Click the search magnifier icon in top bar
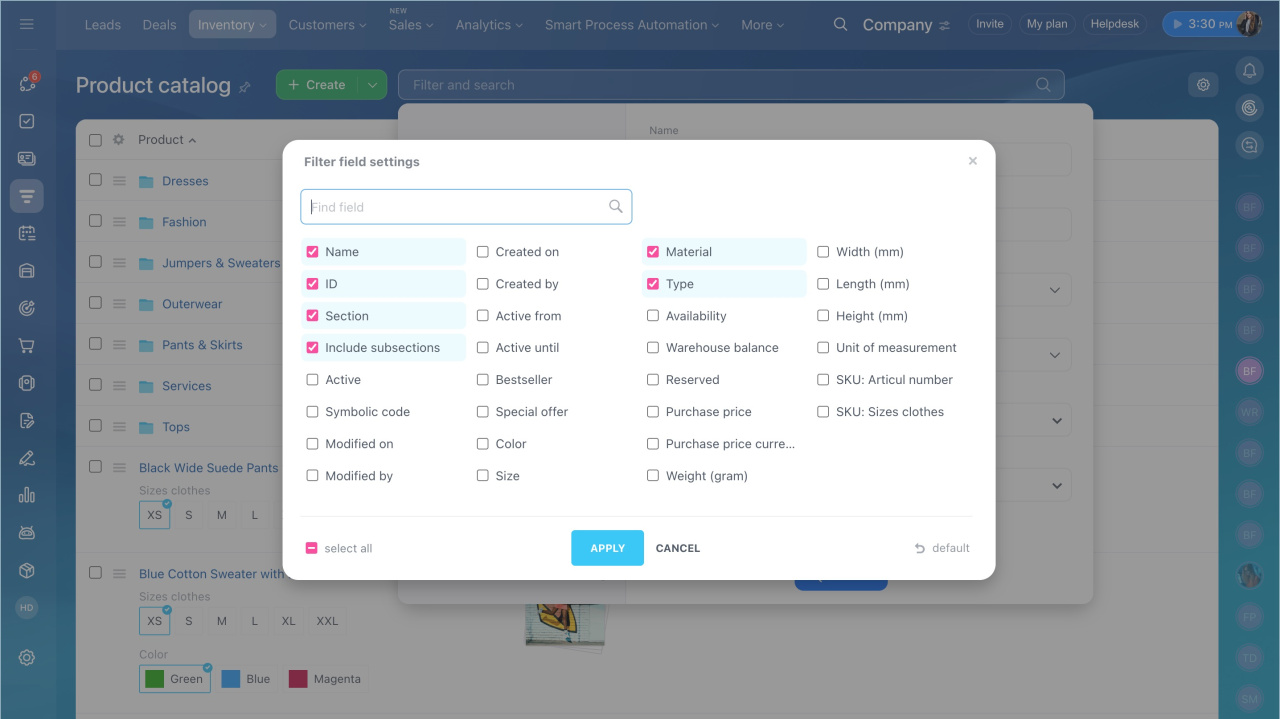Image resolution: width=1280 pixels, height=719 pixels. pyautogui.click(x=840, y=24)
